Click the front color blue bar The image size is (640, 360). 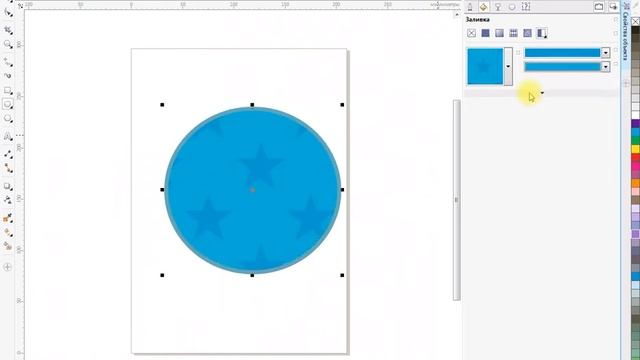(x=562, y=53)
